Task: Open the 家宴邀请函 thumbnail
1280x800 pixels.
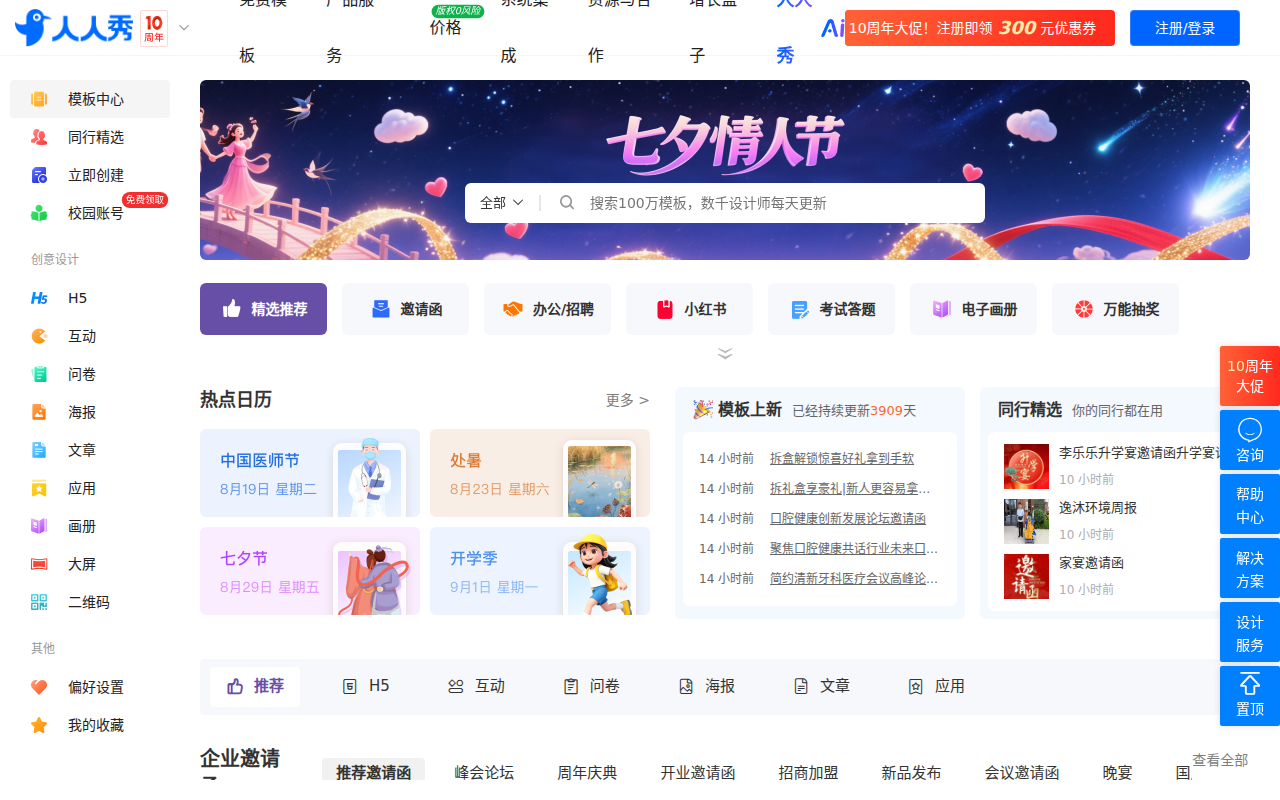Action: pos(1026,576)
